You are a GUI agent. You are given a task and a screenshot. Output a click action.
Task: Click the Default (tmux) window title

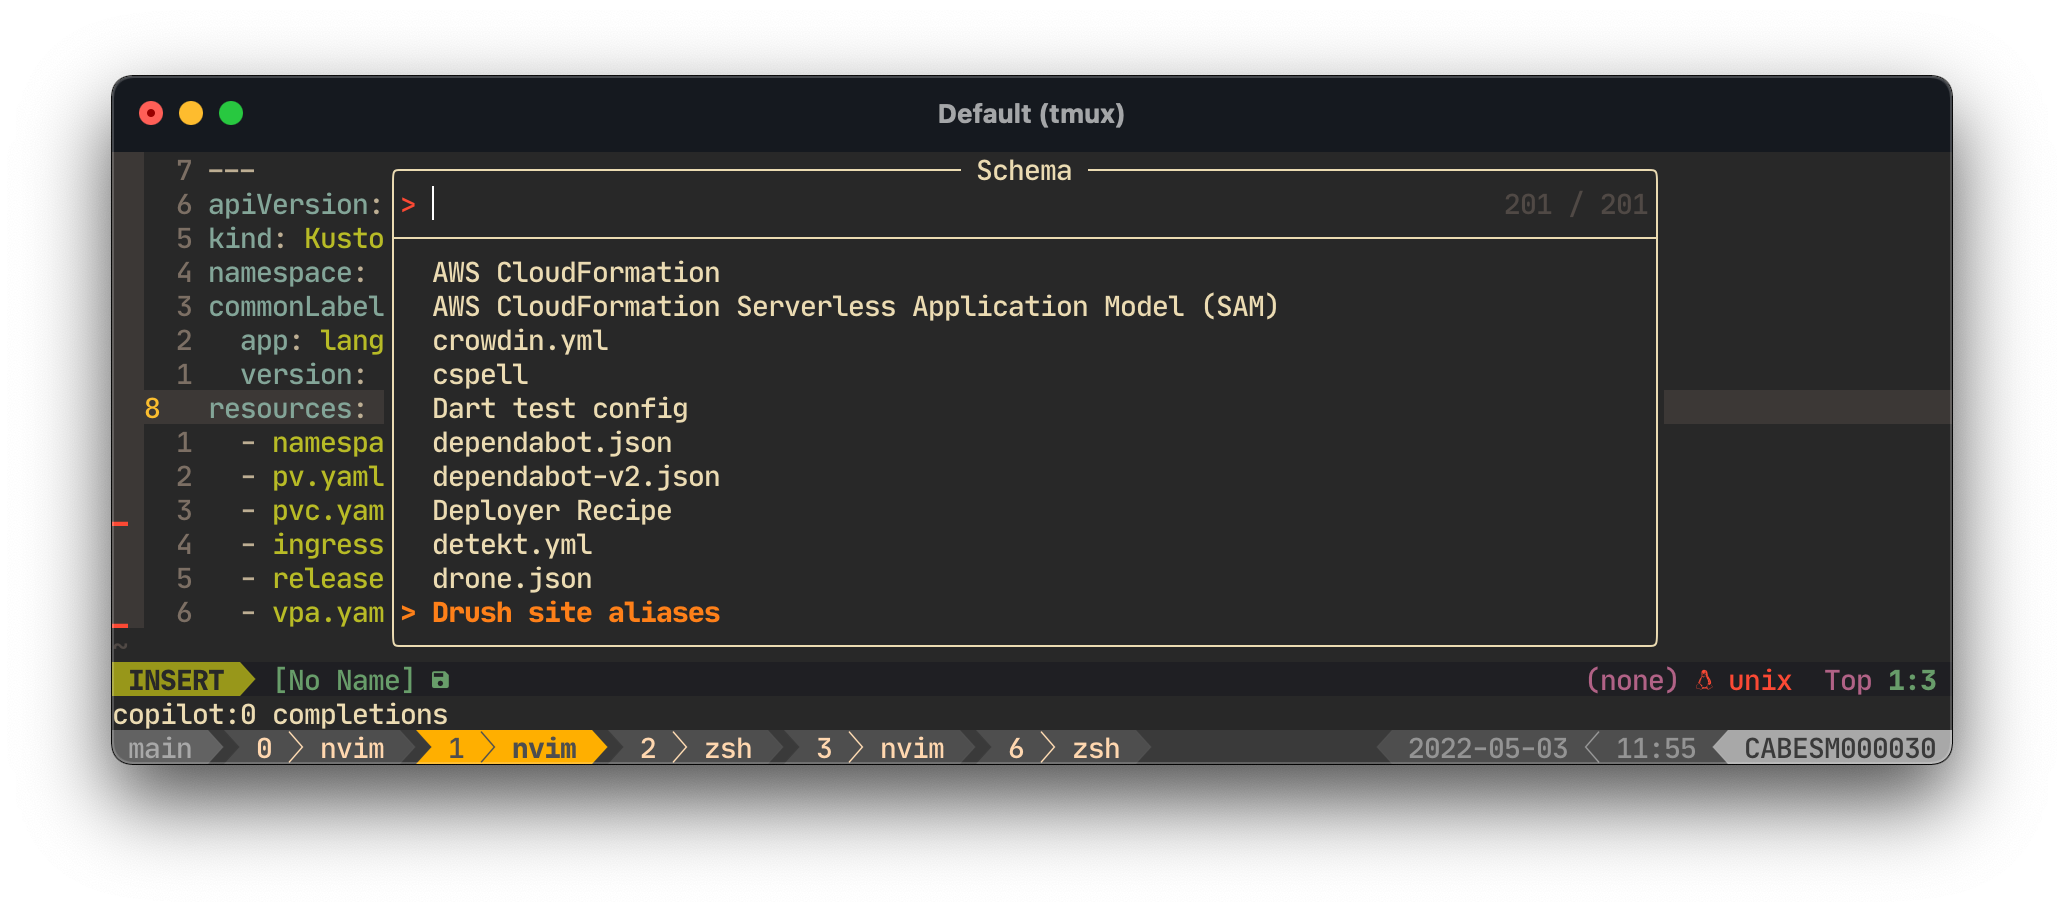[x=1031, y=113]
